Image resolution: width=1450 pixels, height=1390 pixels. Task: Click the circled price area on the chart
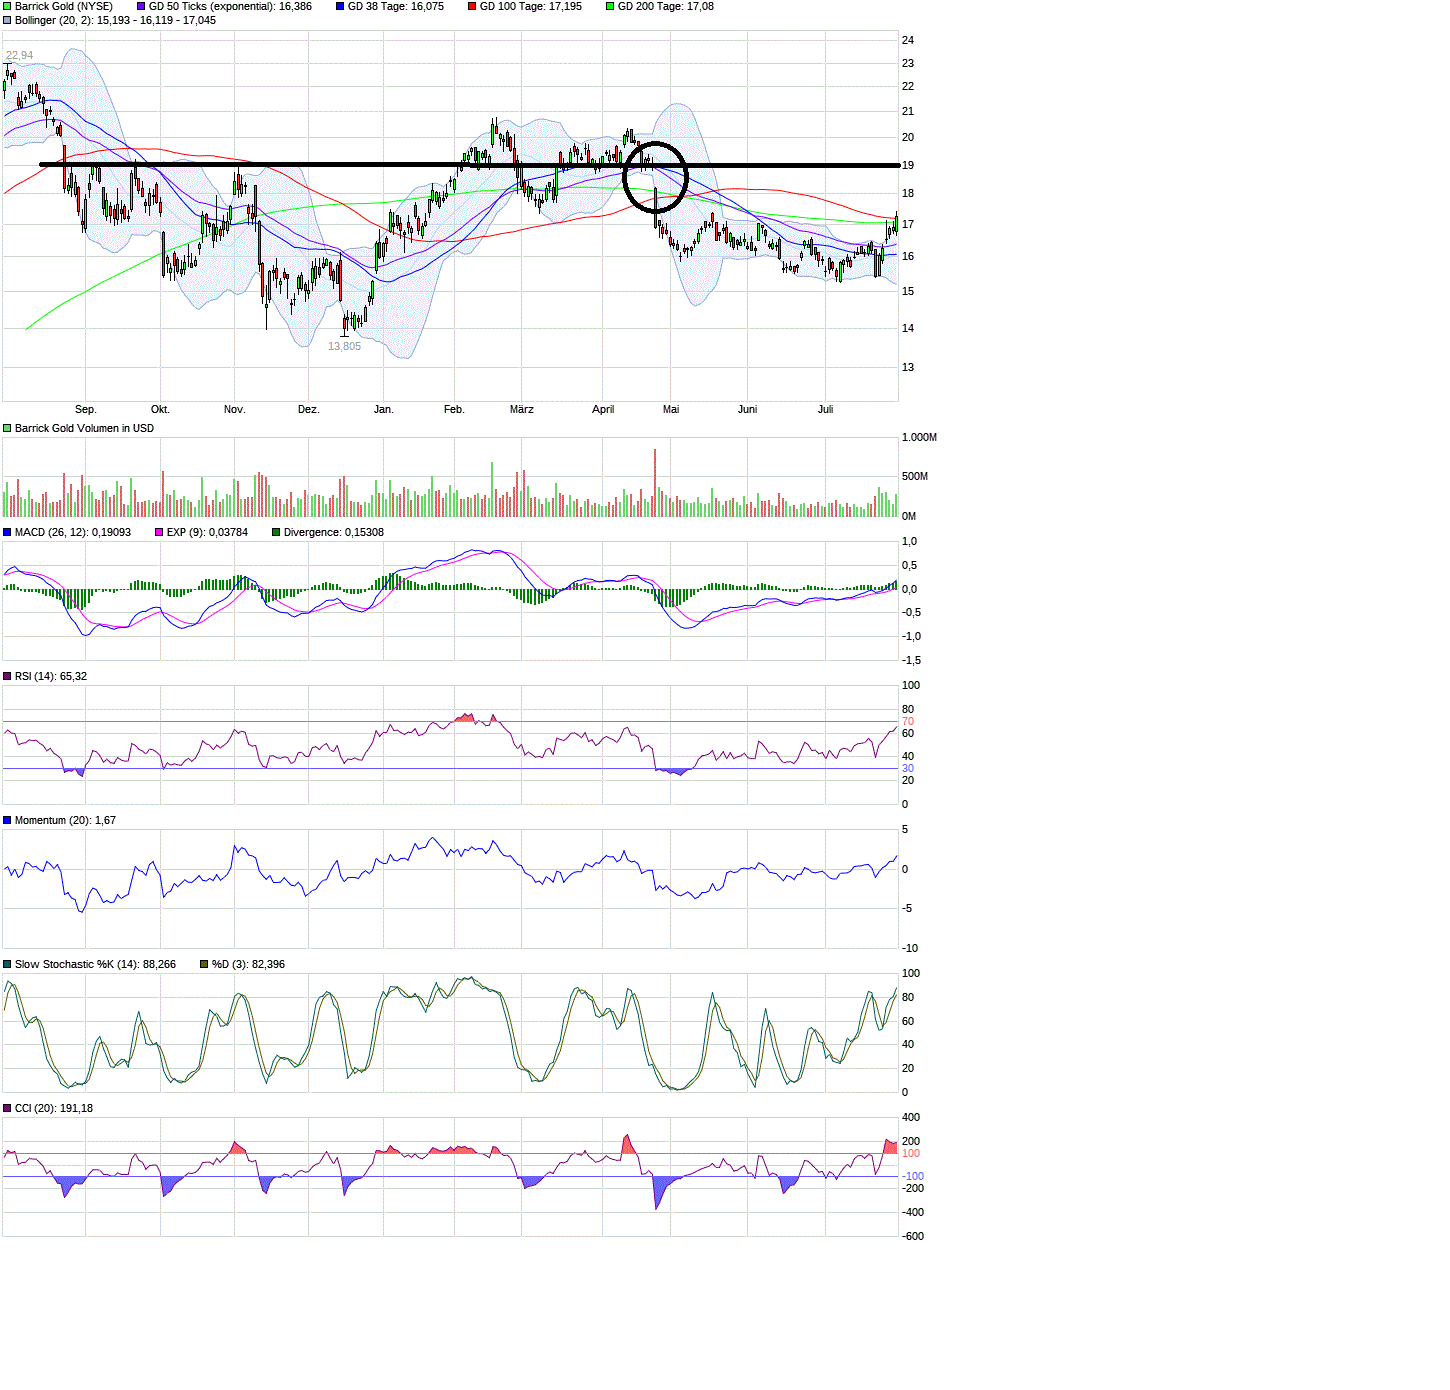(656, 178)
